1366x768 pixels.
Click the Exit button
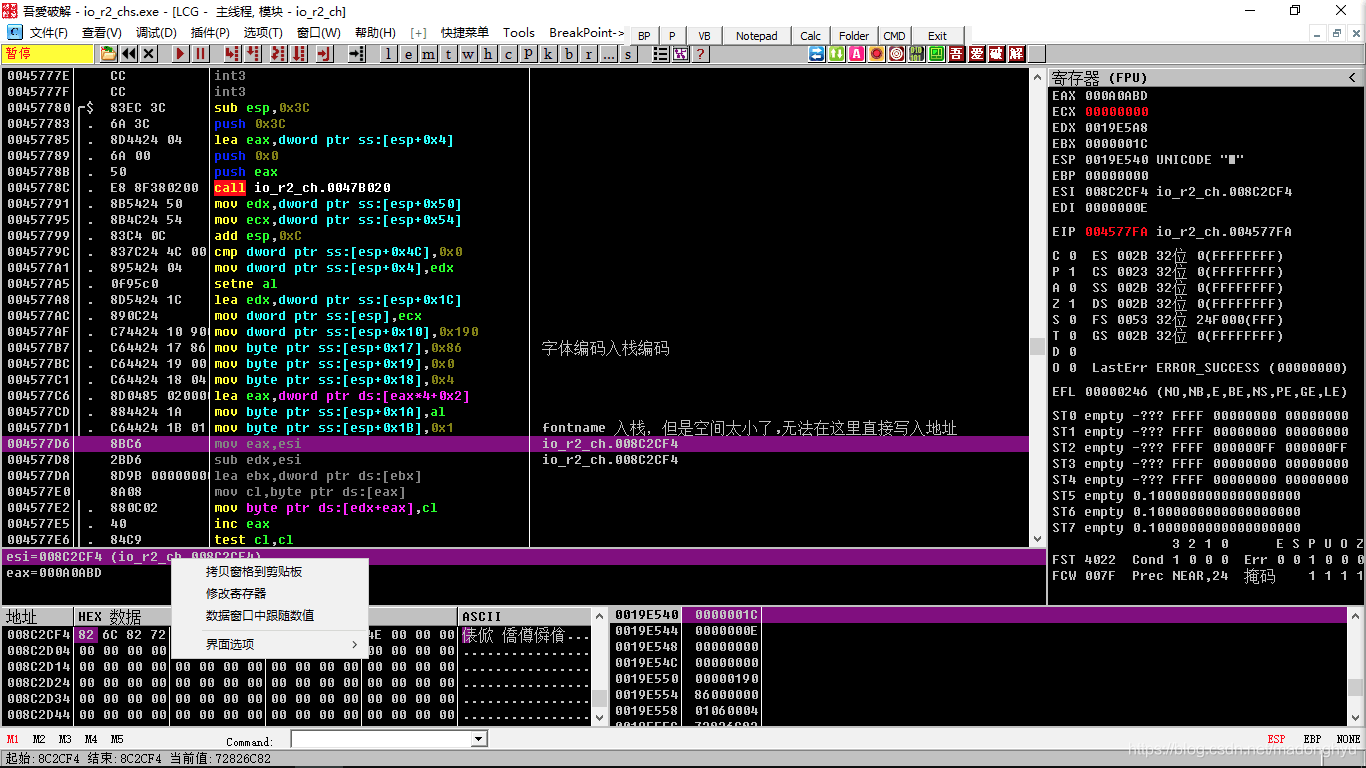click(x=937, y=36)
